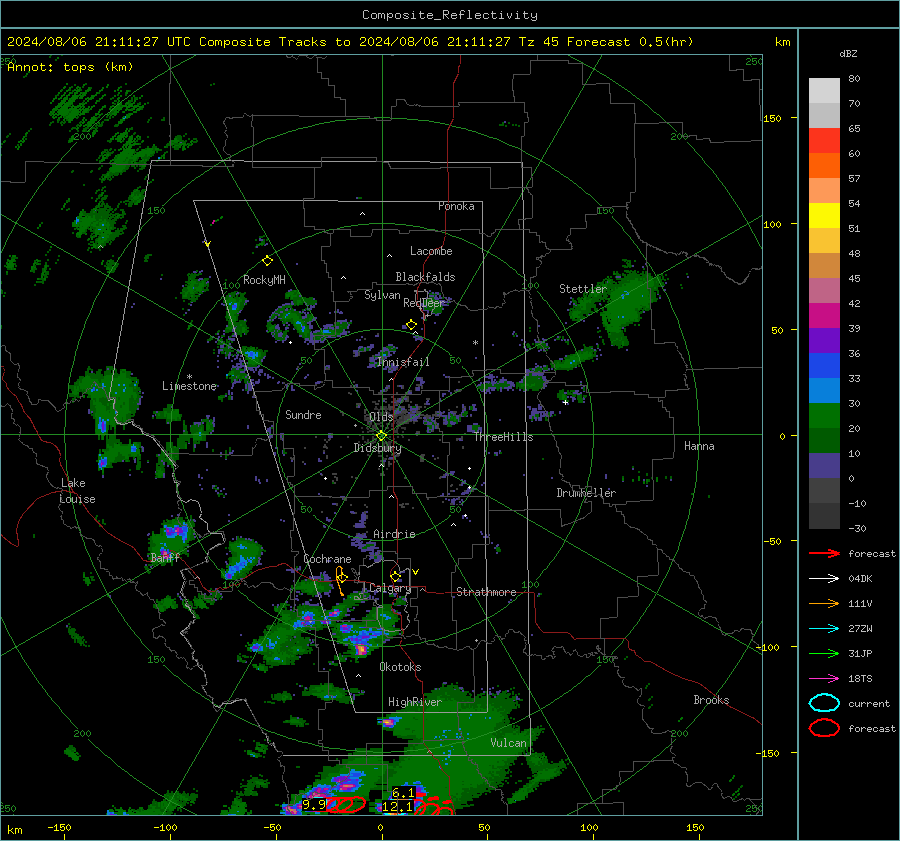Click the Sundre map label
900x841 pixels.
(303, 415)
